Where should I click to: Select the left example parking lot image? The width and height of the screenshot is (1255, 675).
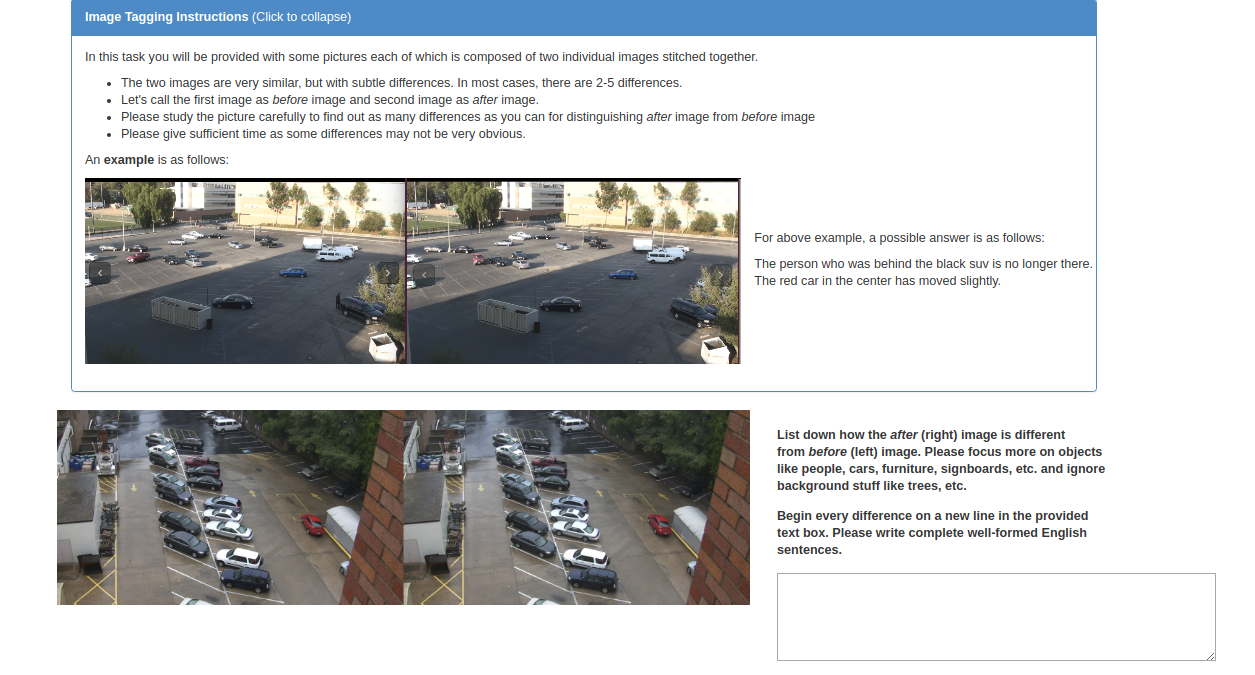[x=245, y=271]
